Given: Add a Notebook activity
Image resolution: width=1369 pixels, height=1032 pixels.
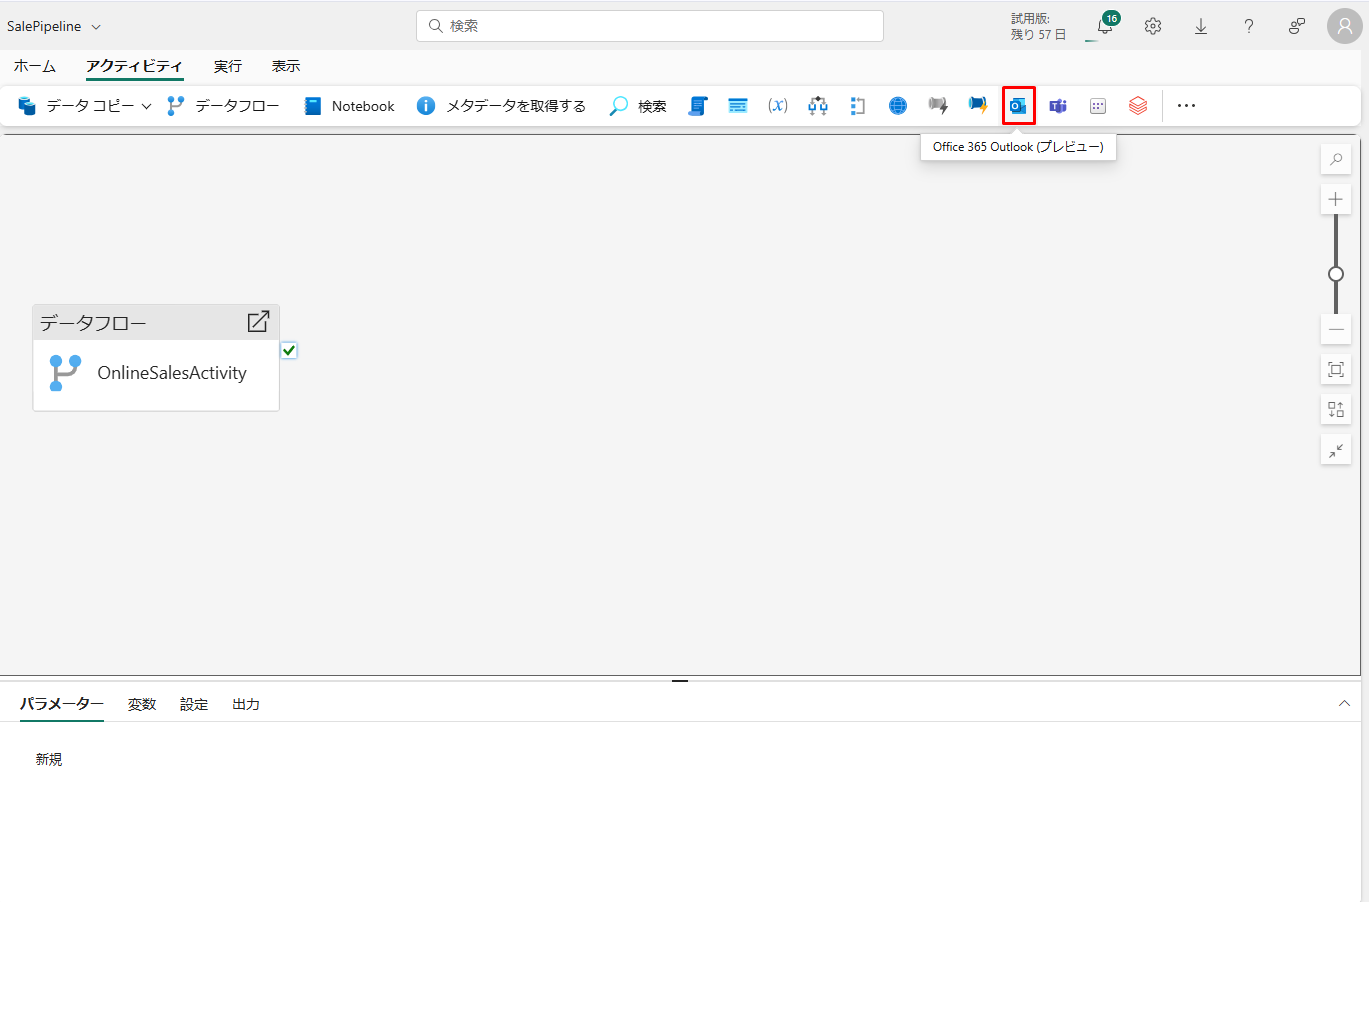Looking at the screenshot, I should click(x=349, y=106).
